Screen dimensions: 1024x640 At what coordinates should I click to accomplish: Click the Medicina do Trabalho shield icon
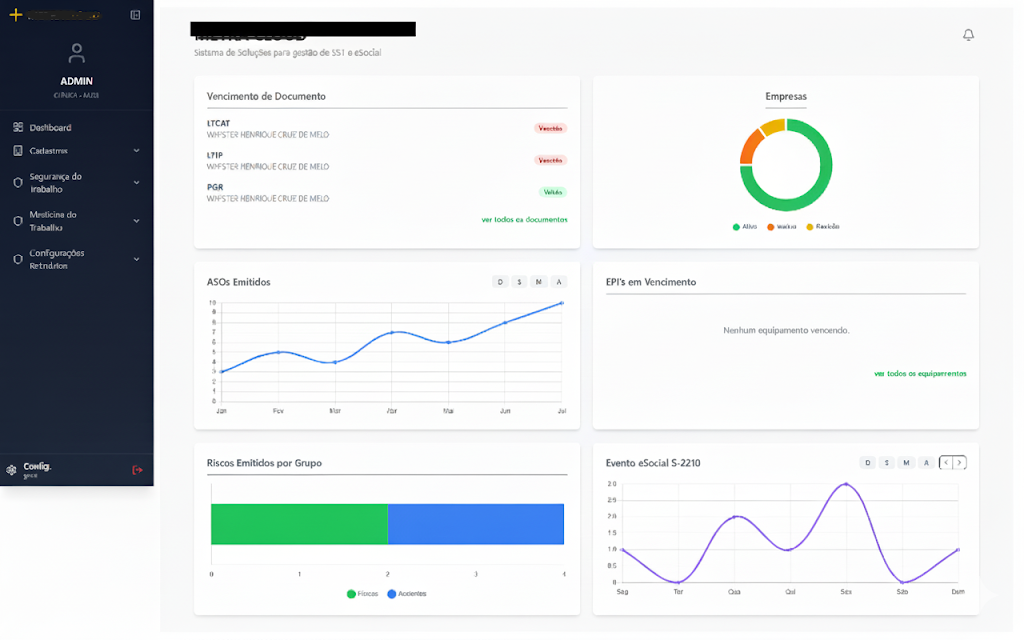coord(18,221)
